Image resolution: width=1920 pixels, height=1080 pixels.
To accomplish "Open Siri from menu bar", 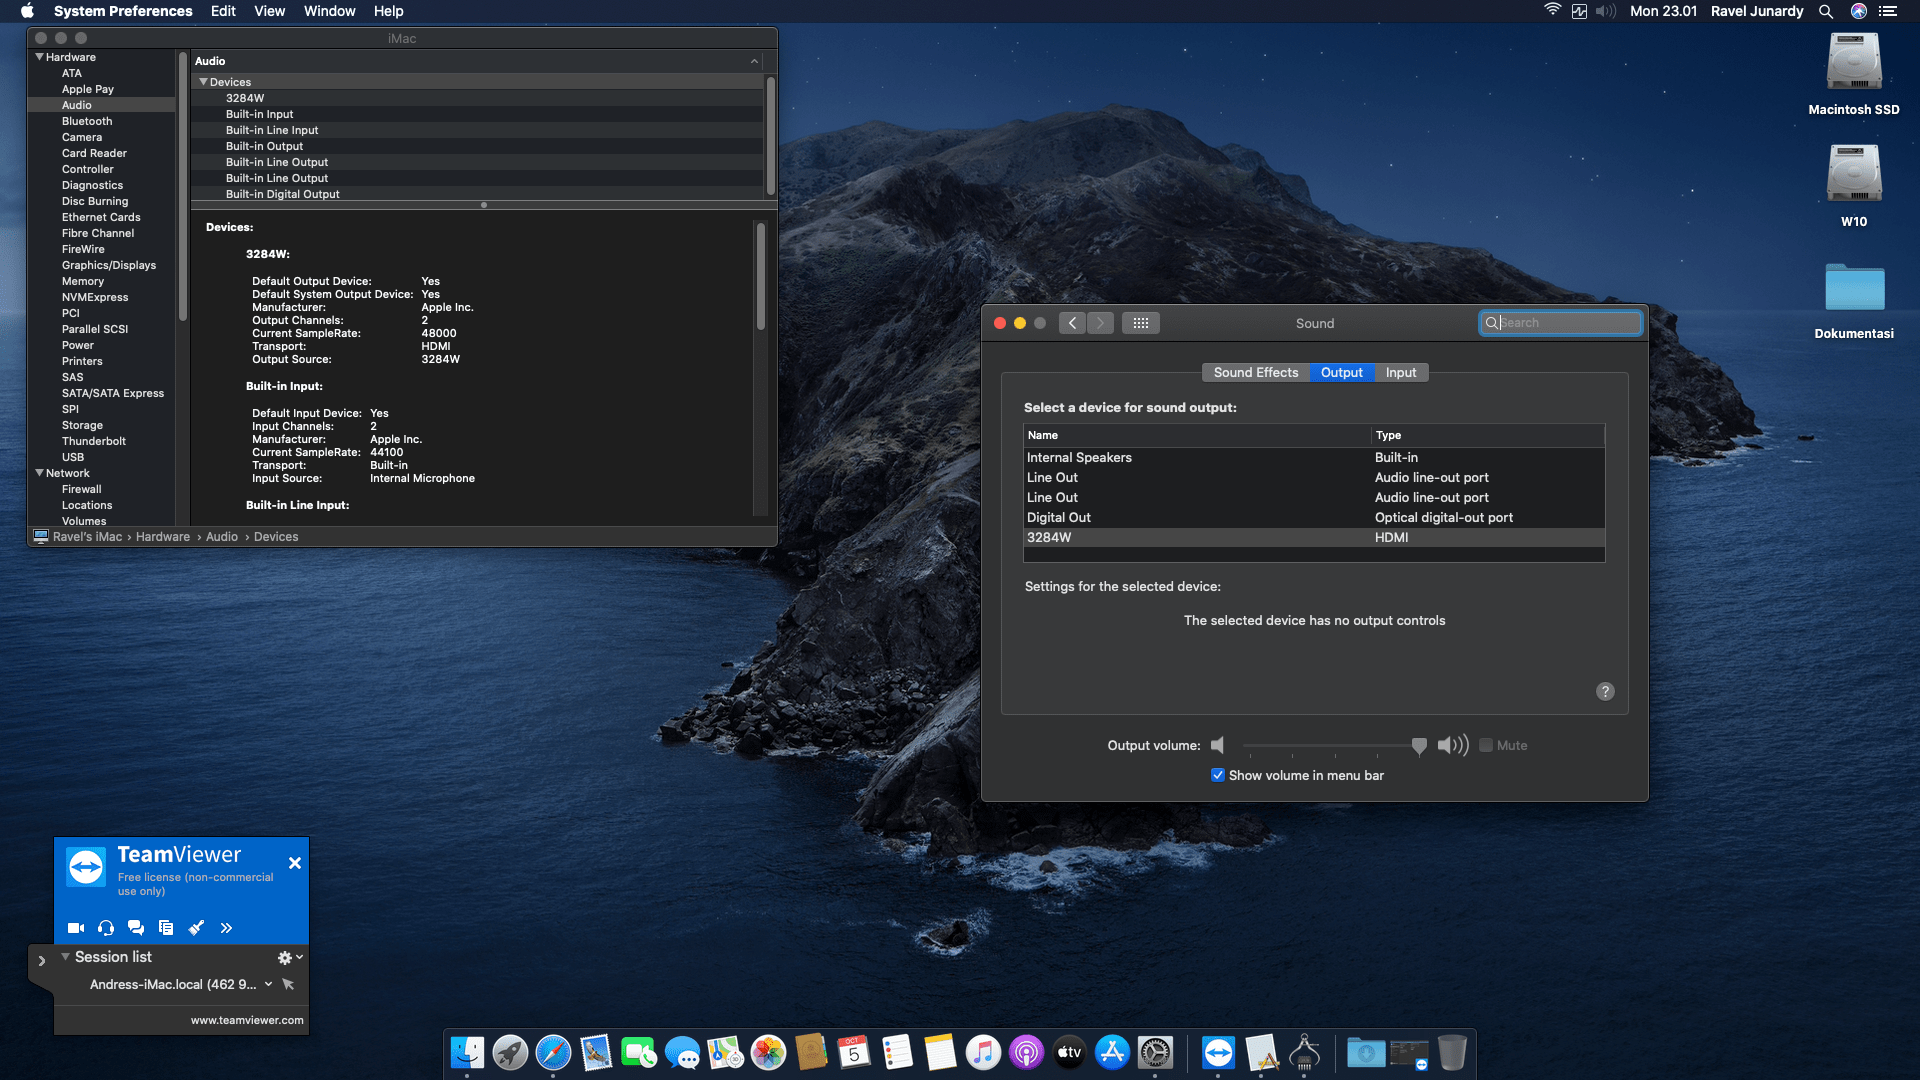I will pyautogui.click(x=1859, y=11).
